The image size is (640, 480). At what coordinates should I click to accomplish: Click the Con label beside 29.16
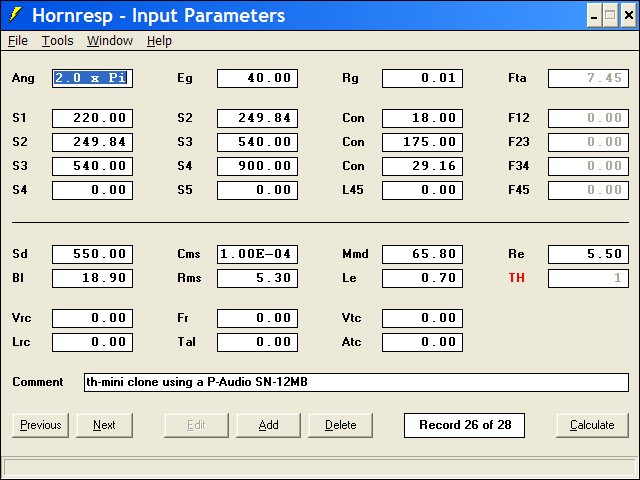tap(353, 166)
